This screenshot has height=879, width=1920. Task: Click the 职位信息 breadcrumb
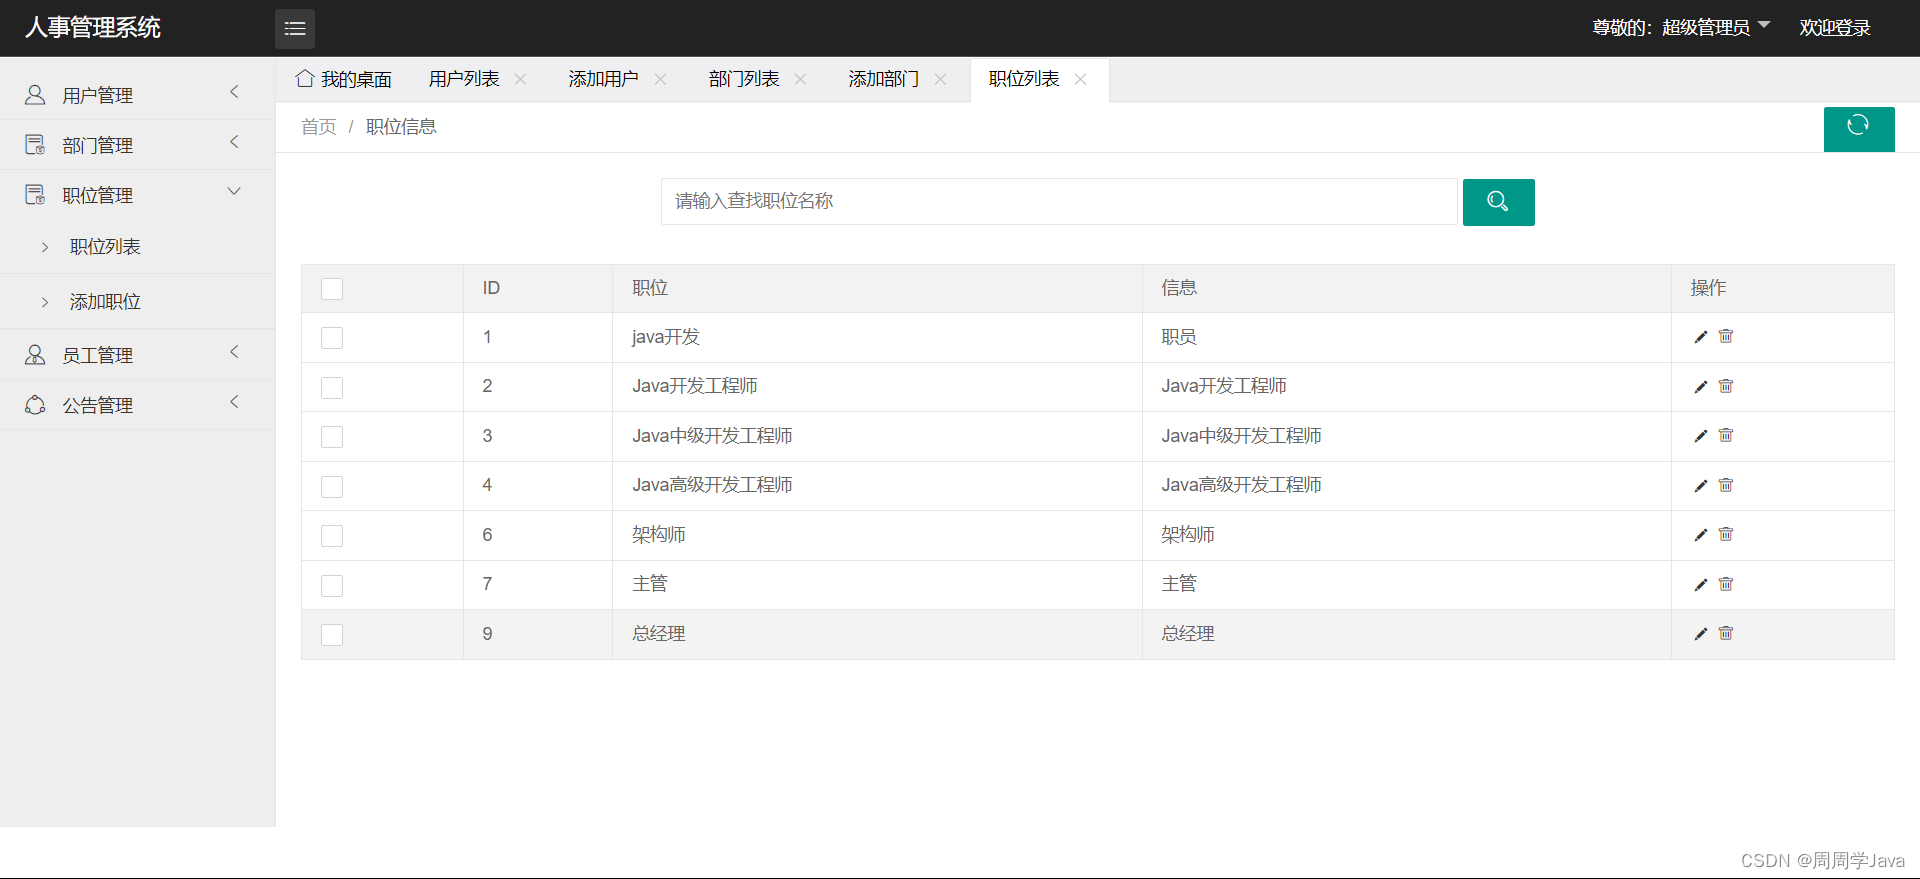click(x=401, y=127)
